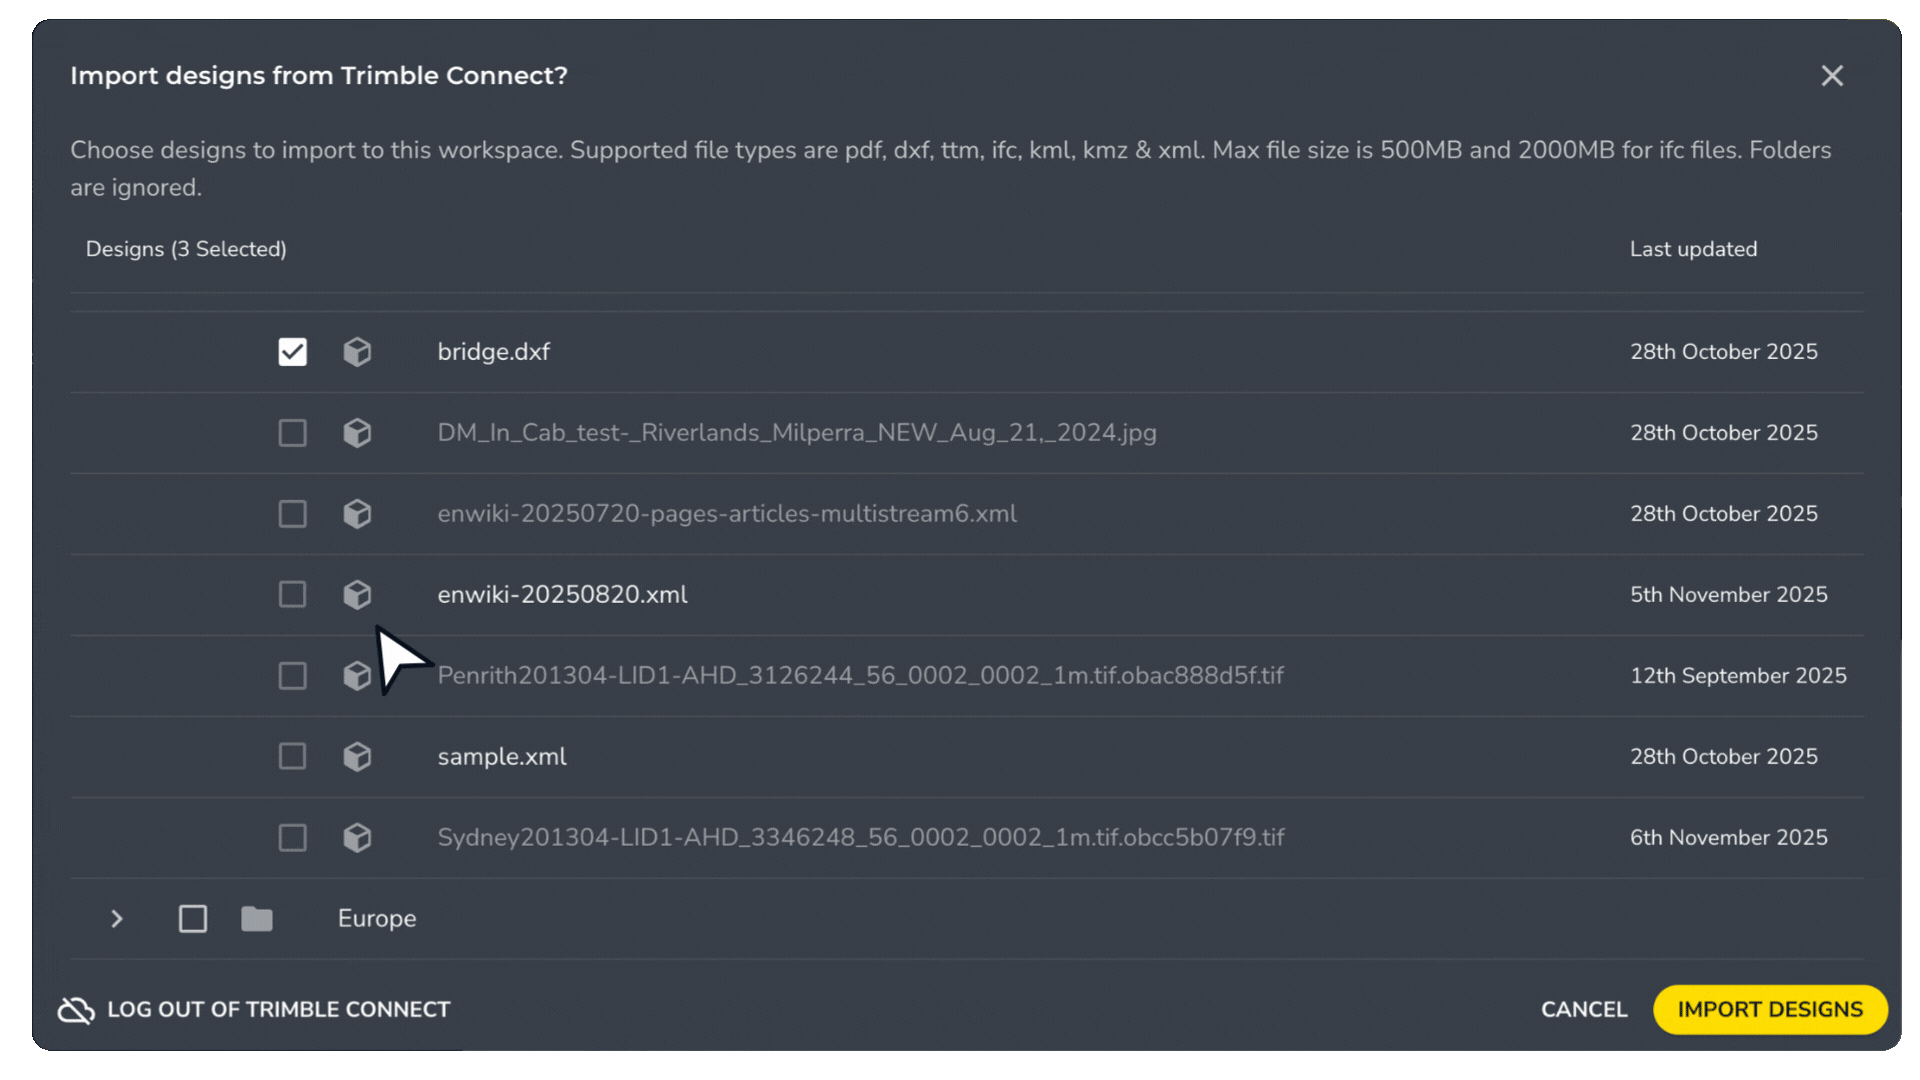Click the cube icon beside bridge.dxf
Viewport: 1920px width, 1080px height.
click(357, 351)
